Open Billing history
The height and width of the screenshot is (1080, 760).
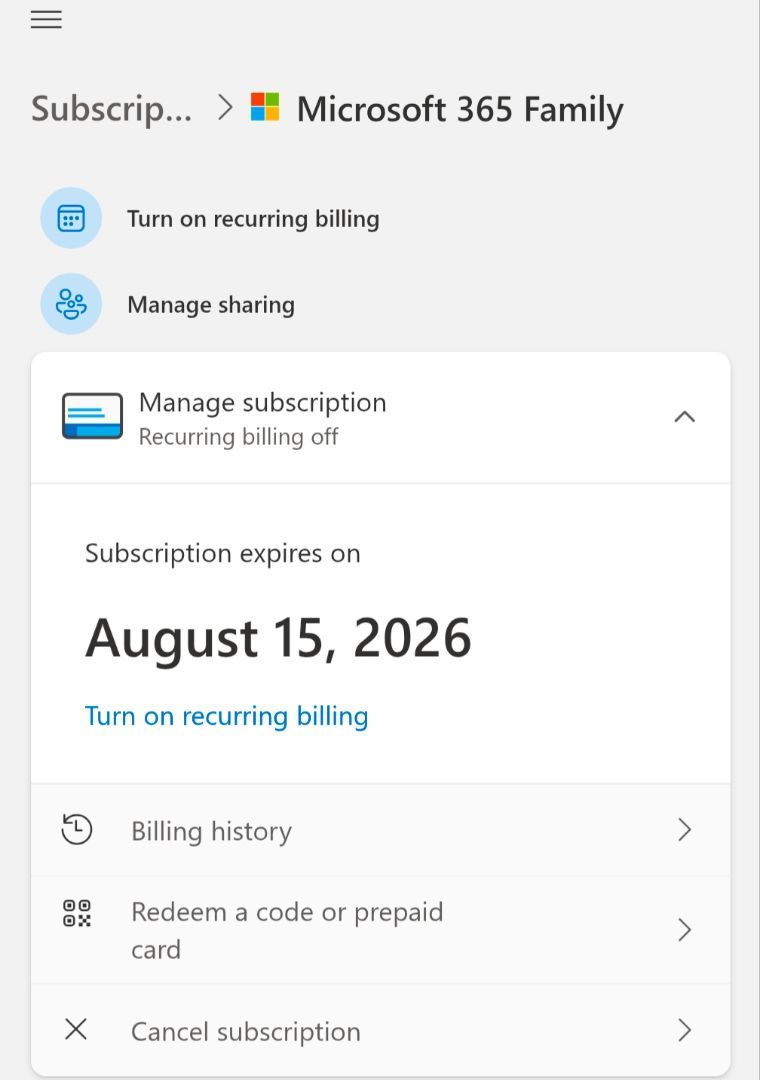[380, 830]
